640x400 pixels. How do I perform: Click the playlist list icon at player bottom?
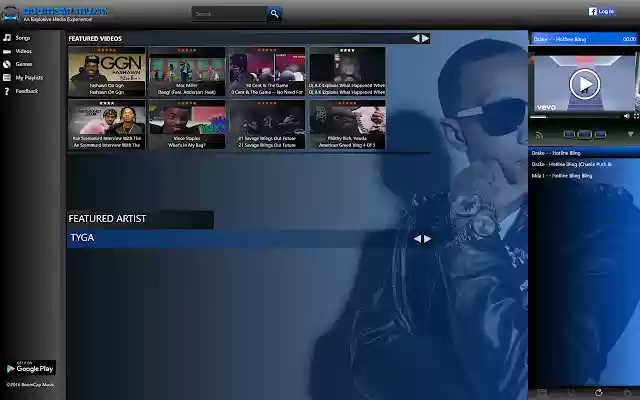(542, 393)
